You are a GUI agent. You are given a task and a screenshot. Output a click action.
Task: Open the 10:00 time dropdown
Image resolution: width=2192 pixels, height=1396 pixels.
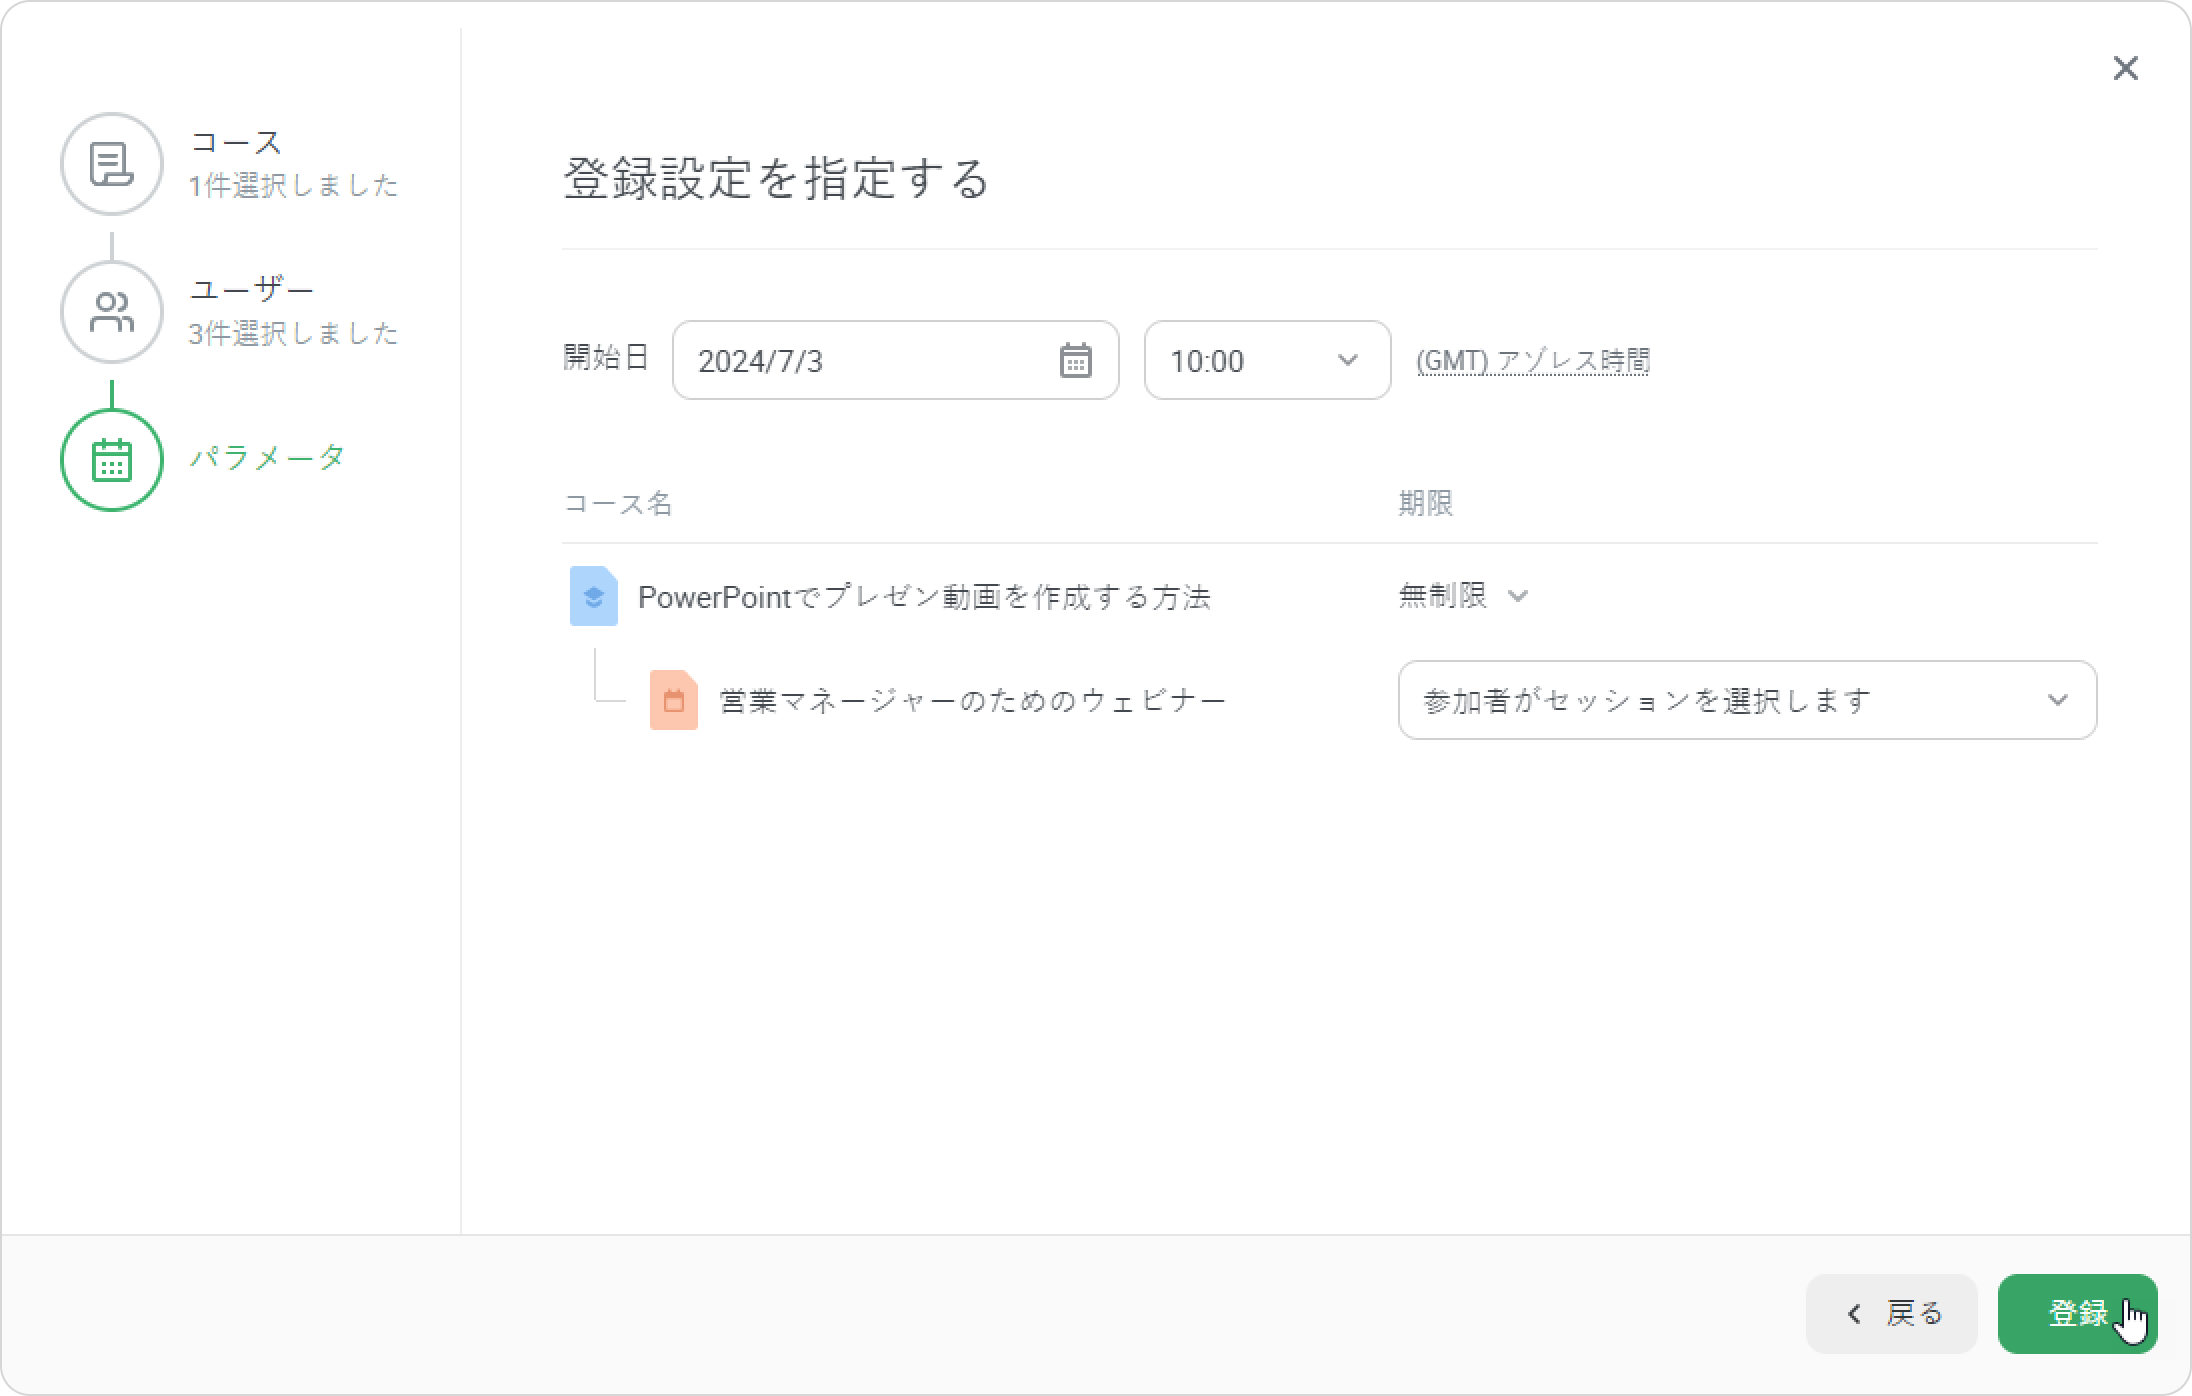point(1266,361)
